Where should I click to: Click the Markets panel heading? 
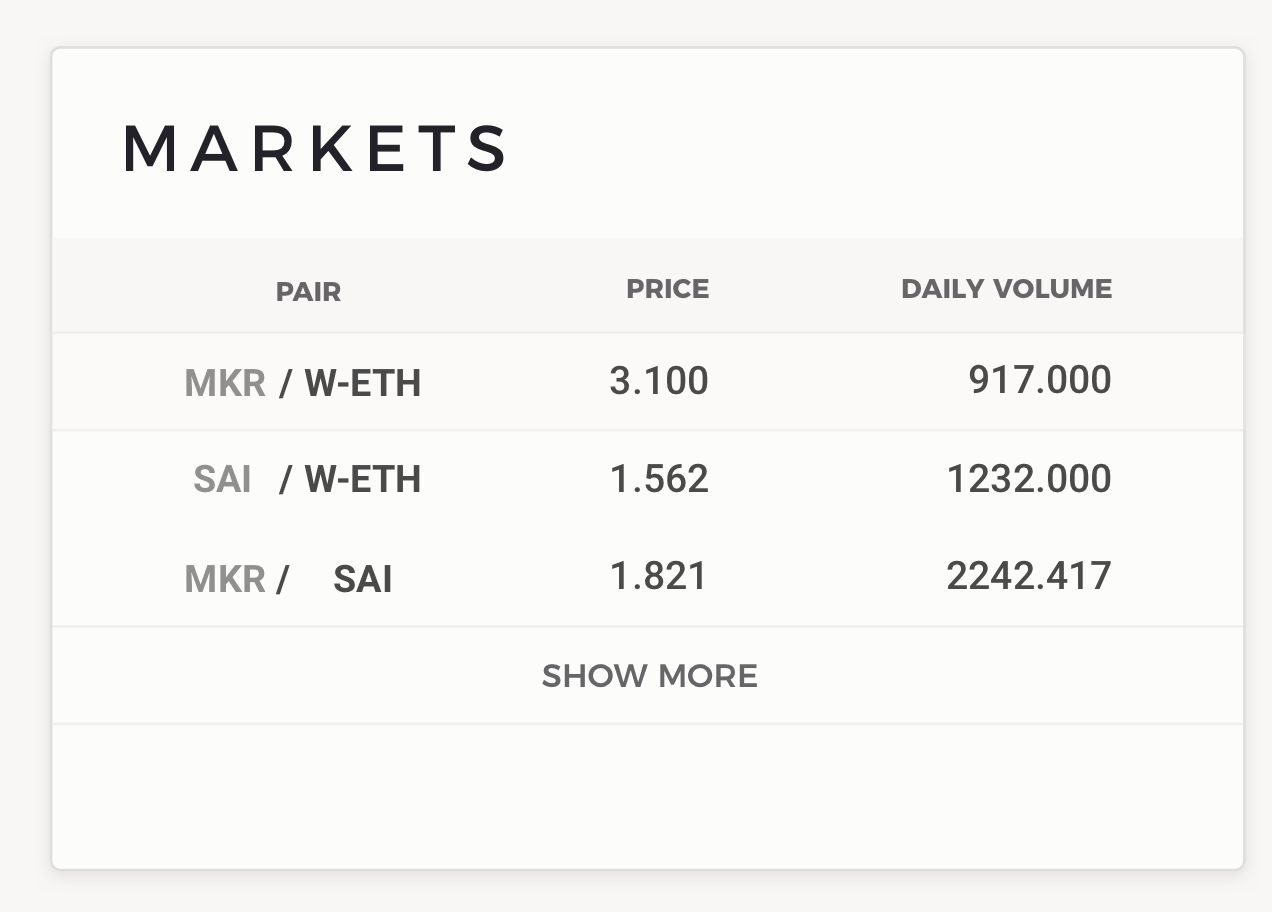coord(315,148)
